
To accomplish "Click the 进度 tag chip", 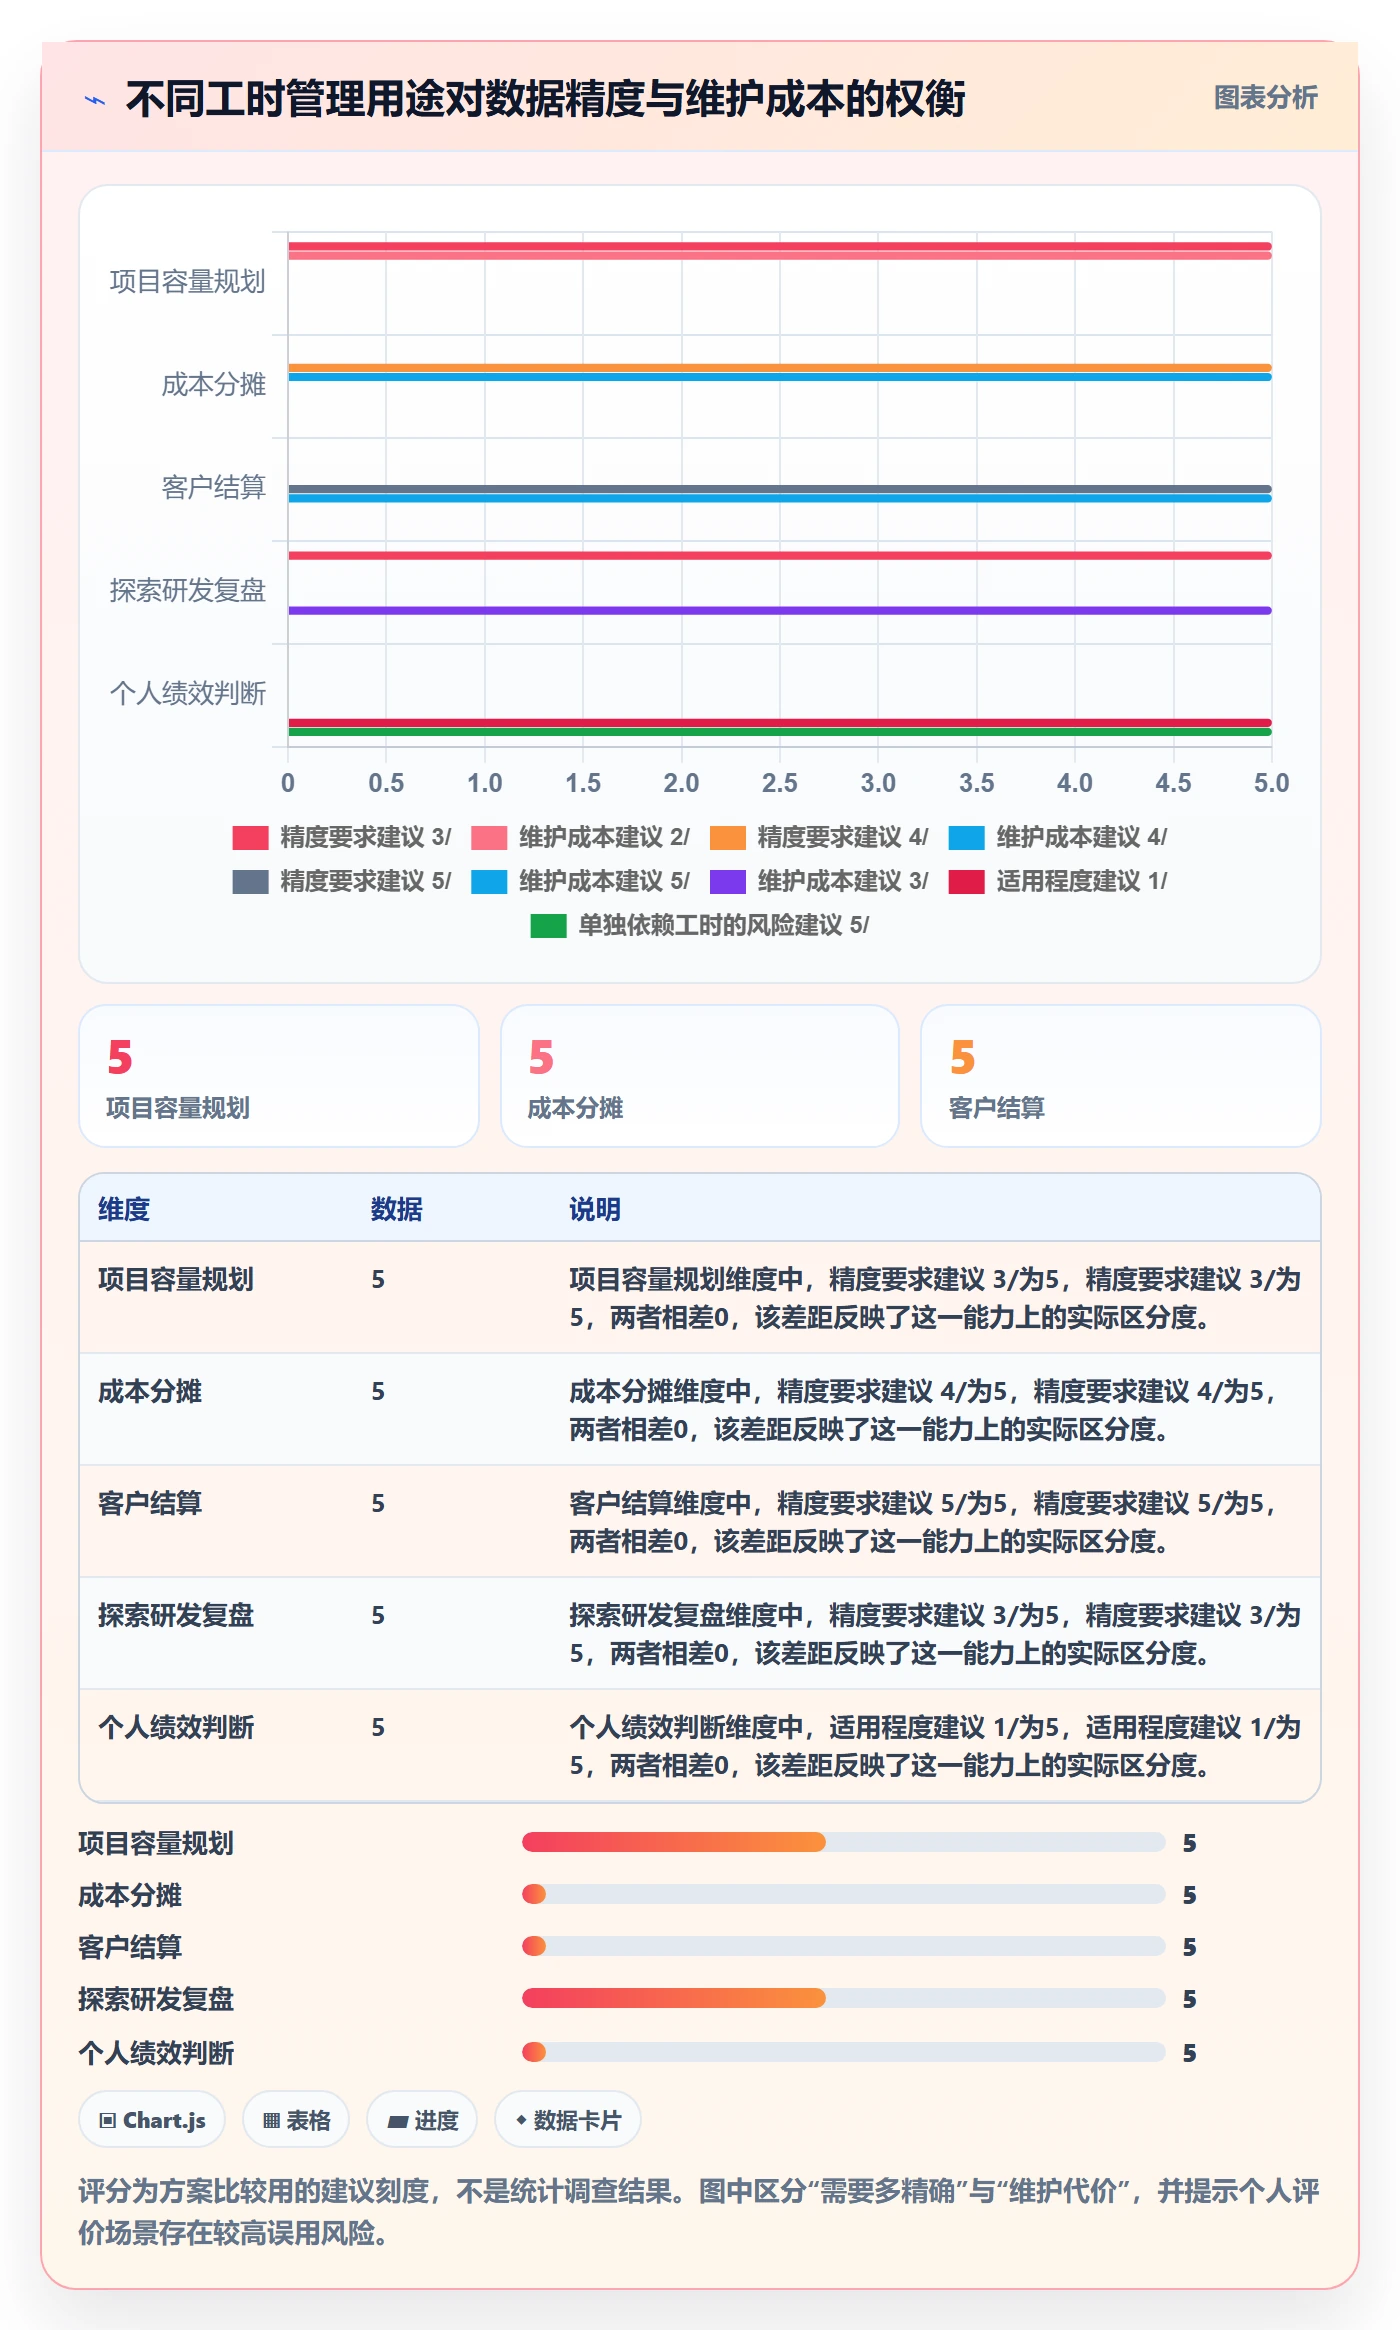I will pos(422,2119).
